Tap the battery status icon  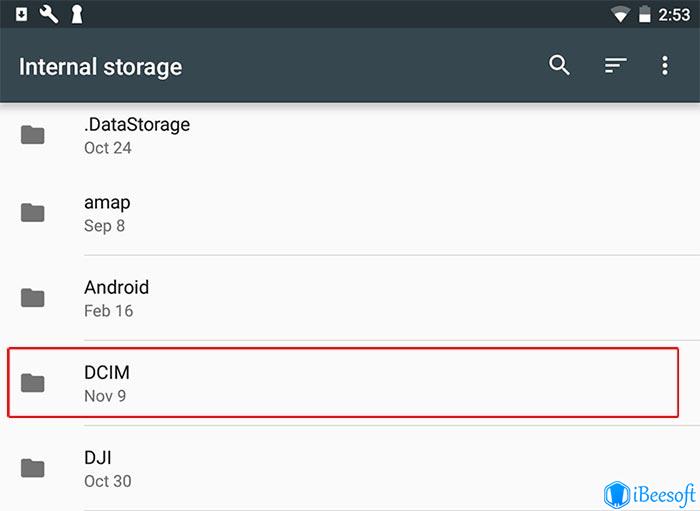click(x=644, y=14)
